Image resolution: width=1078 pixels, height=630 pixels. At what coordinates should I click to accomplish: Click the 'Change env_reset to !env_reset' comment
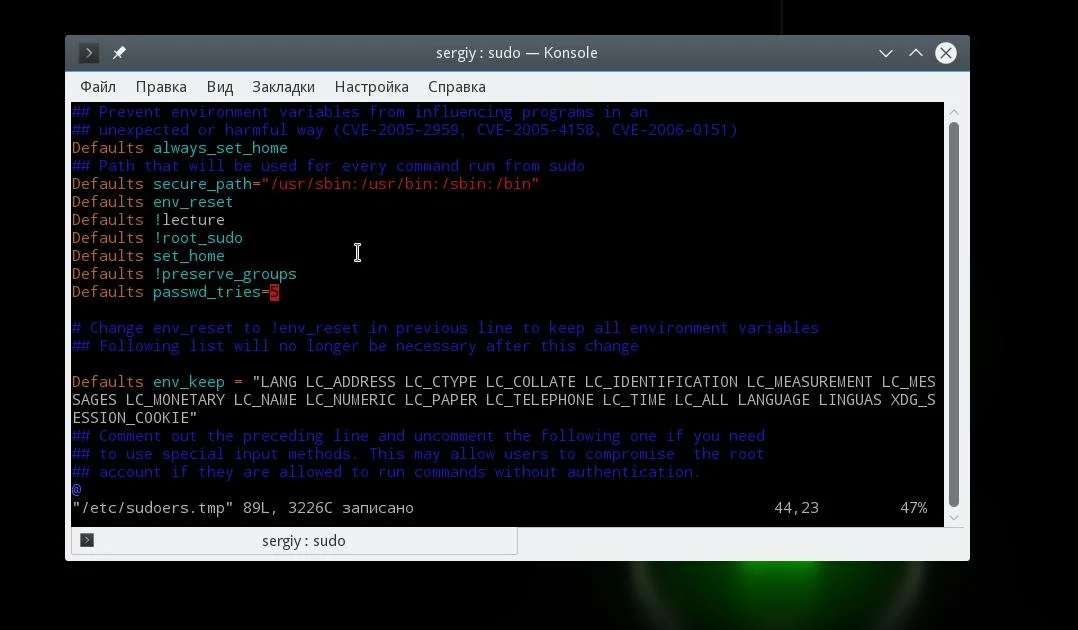click(445, 327)
